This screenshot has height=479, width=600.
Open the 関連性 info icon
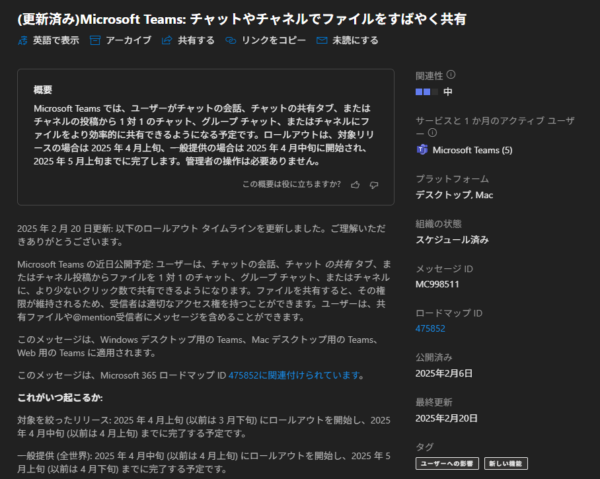(x=451, y=75)
